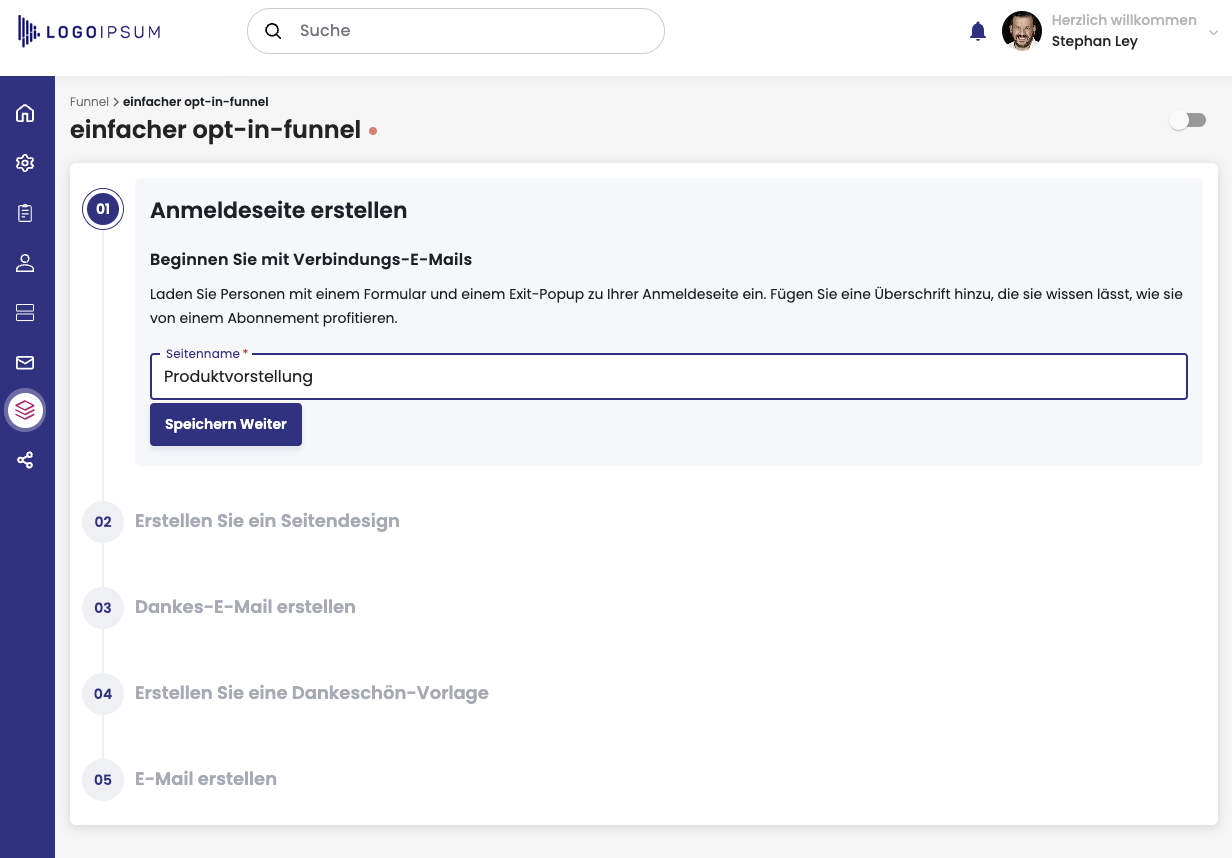Click Stephan Ley's profile picture
Viewport: 1232px width, 858px height.
(x=1022, y=30)
